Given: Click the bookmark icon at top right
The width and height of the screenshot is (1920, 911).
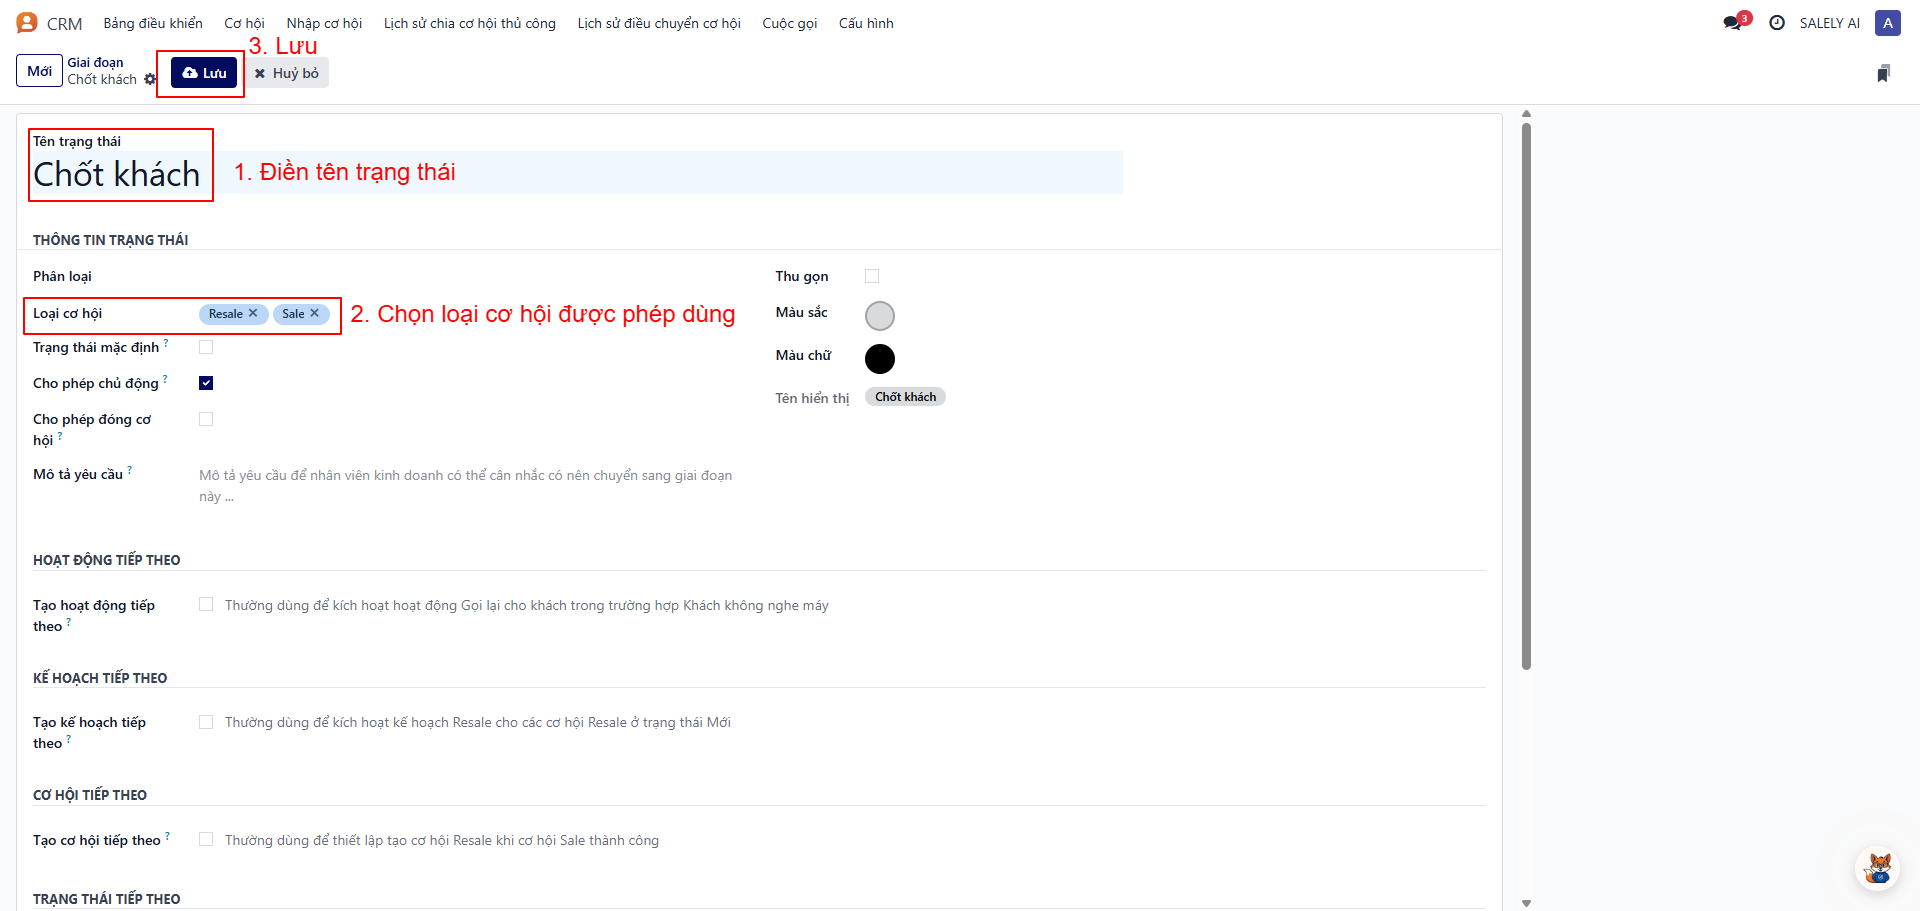Looking at the screenshot, I should pyautogui.click(x=1883, y=73).
